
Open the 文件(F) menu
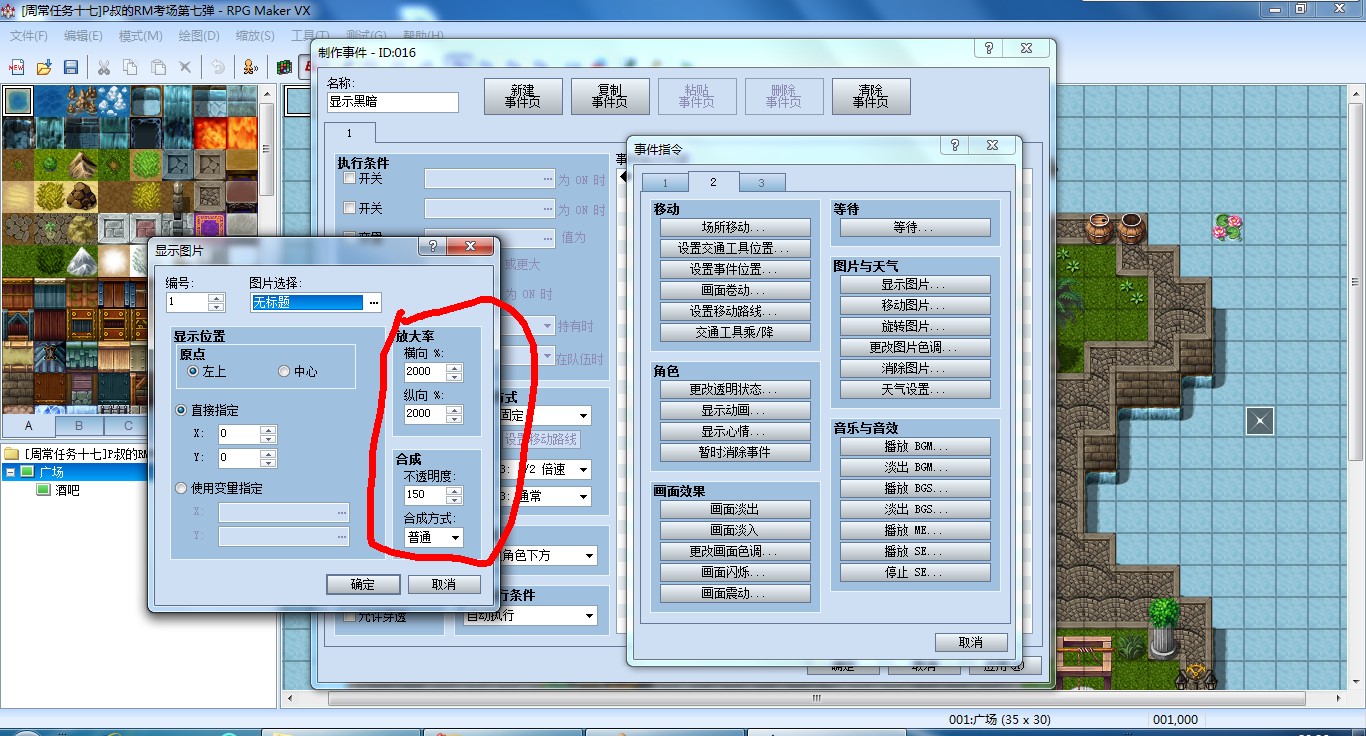click(28, 36)
